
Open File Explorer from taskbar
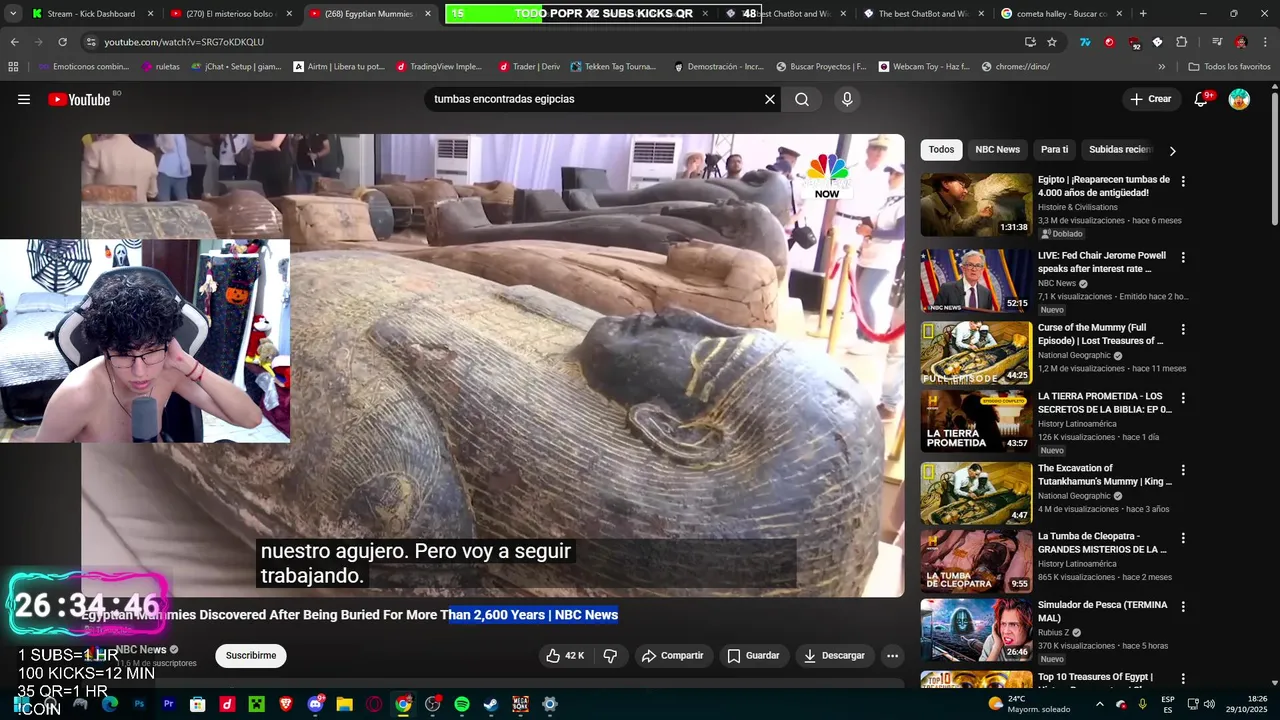pyautogui.click(x=345, y=704)
